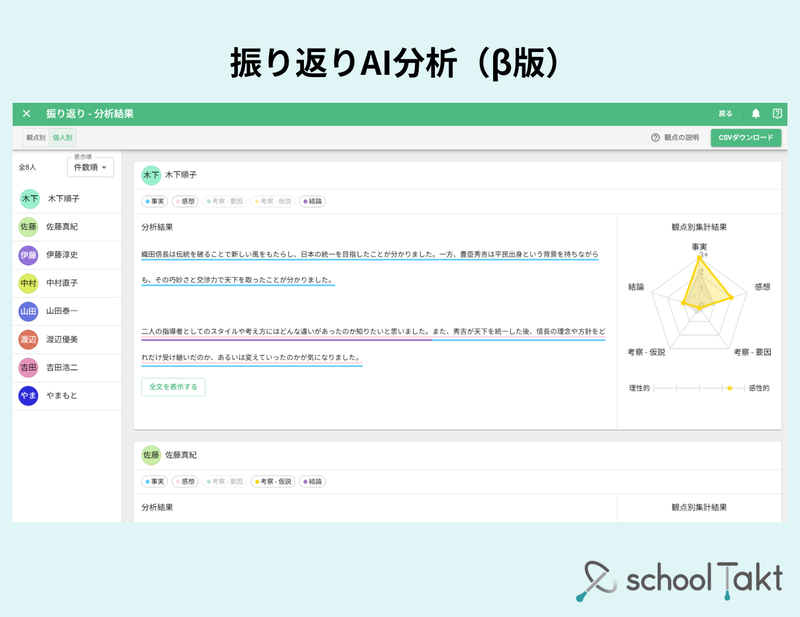The image size is (800, 617).
Task: Toggle the 結論 badge for 木下順子
Action: [x=313, y=200]
